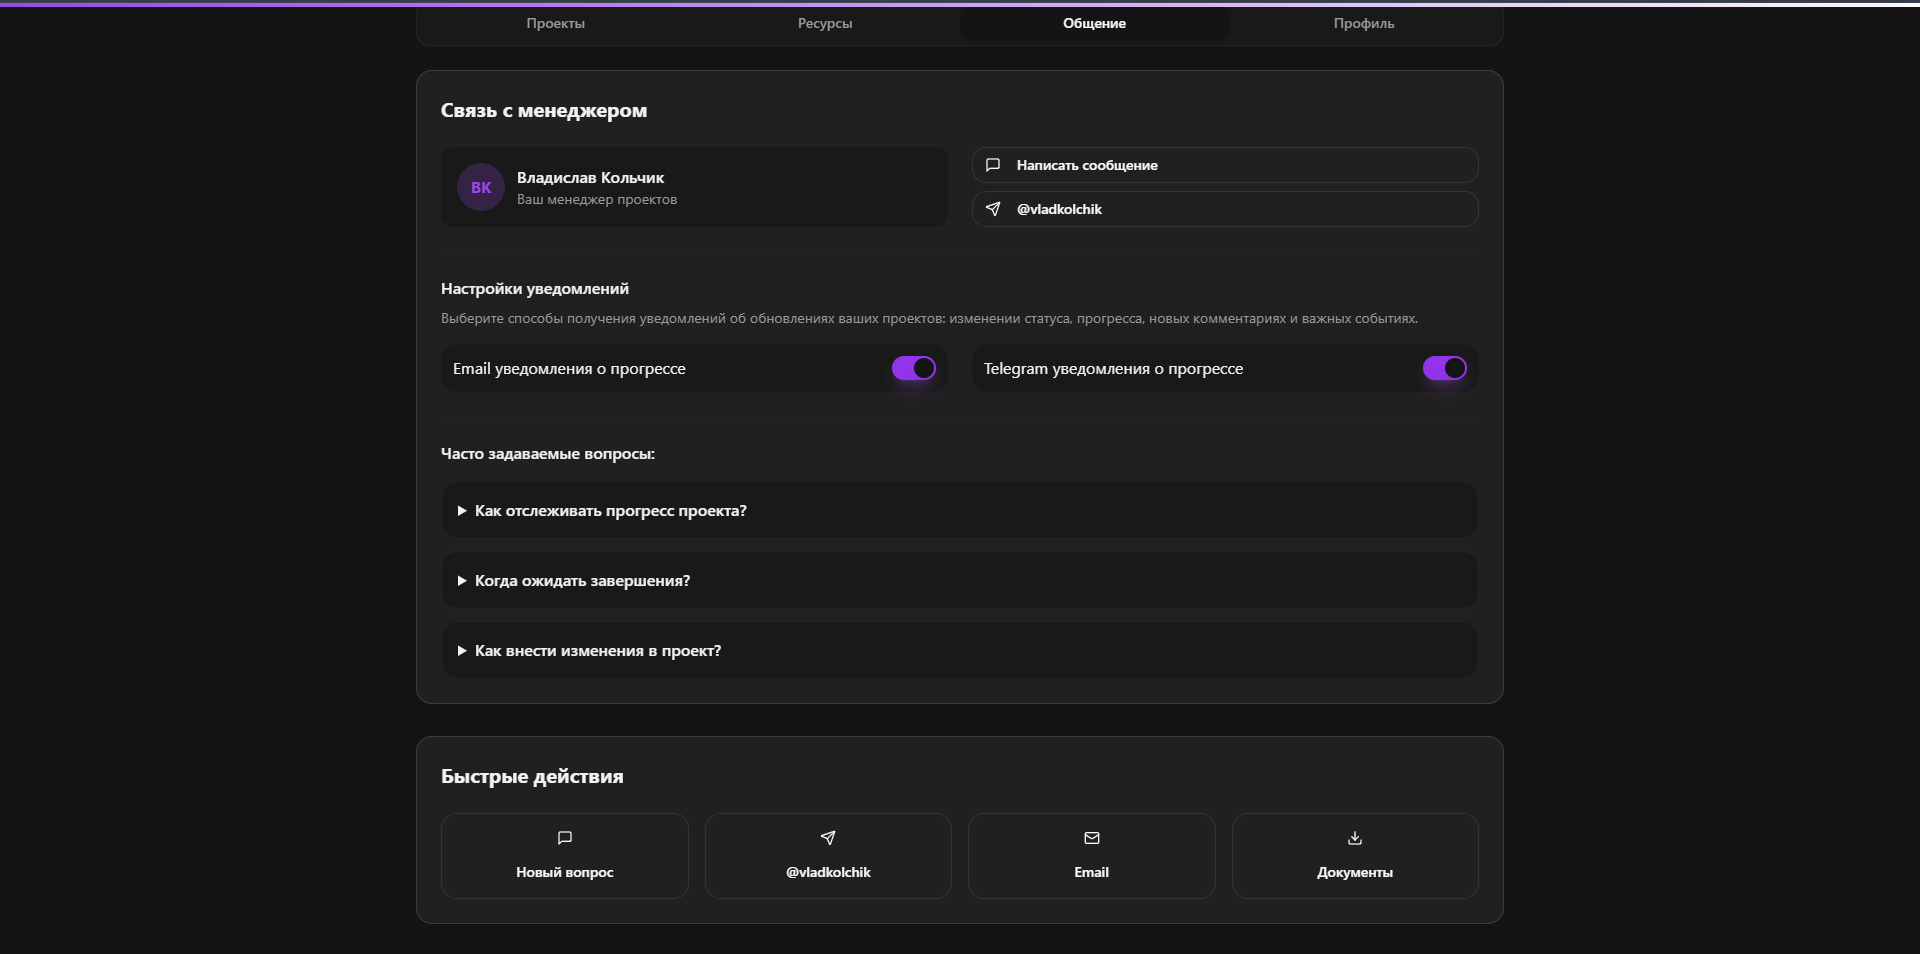Open 'Как внести изменения в проект?' answer

click(x=598, y=651)
